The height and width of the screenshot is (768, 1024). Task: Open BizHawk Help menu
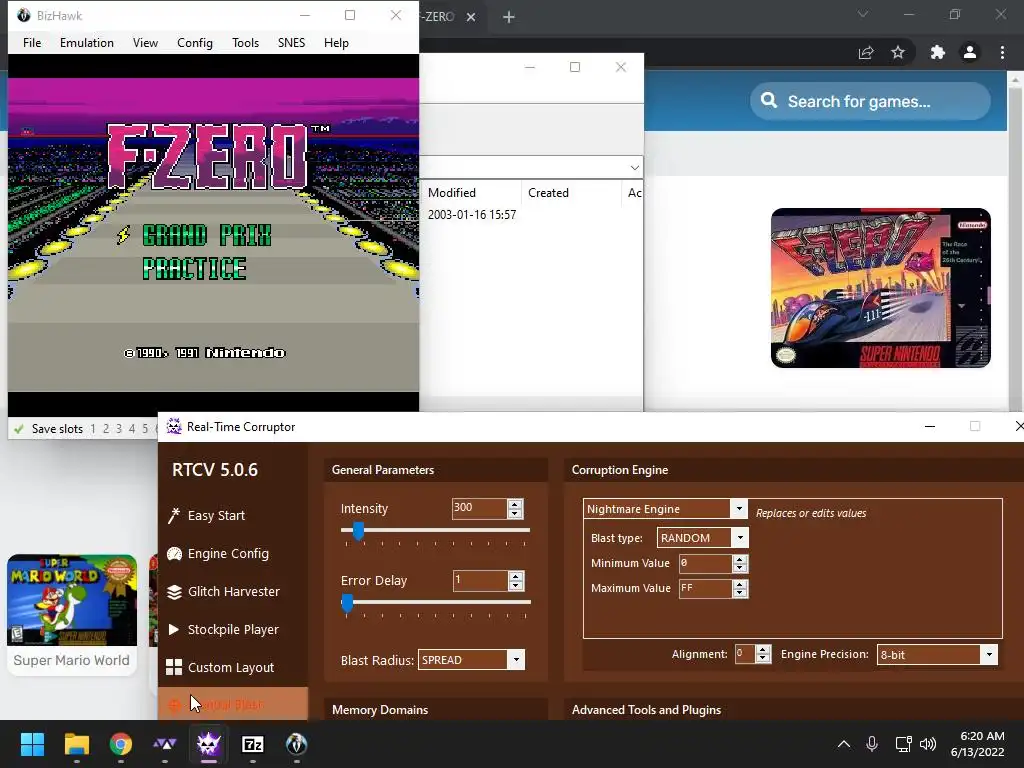(x=336, y=42)
